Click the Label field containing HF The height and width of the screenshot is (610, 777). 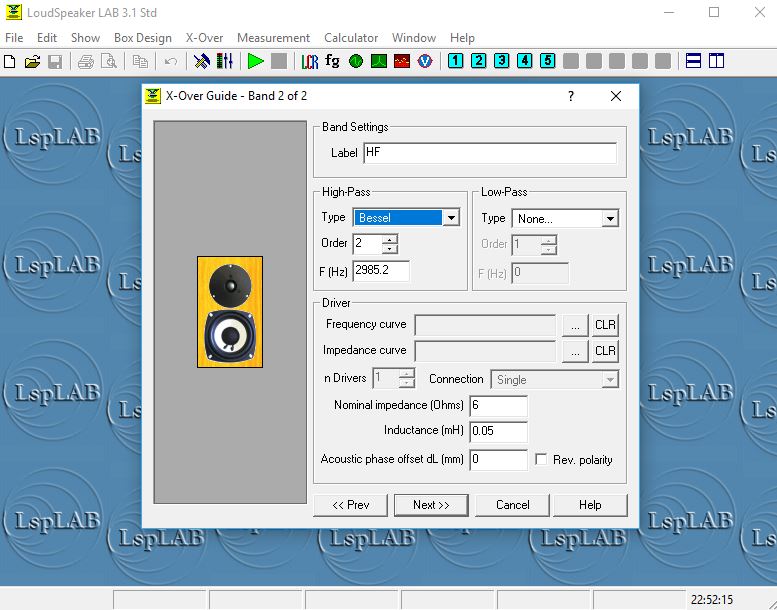tap(490, 153)
